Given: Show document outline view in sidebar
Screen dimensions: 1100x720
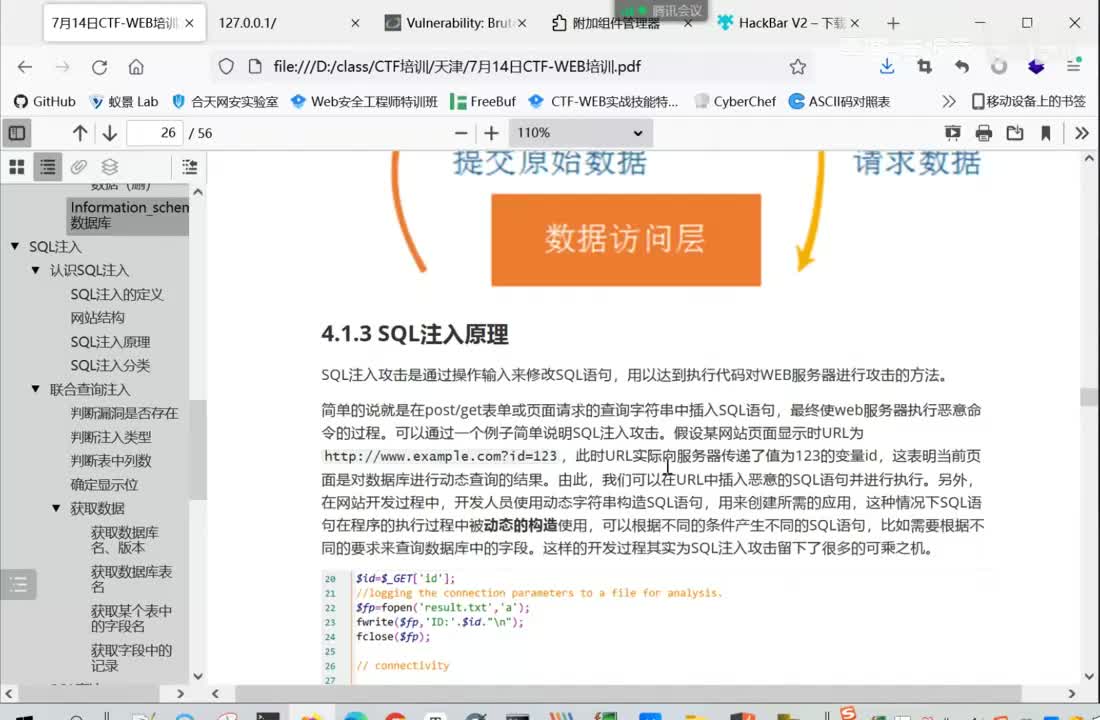Looking at the screenshot, I should (x=48, y=166).
